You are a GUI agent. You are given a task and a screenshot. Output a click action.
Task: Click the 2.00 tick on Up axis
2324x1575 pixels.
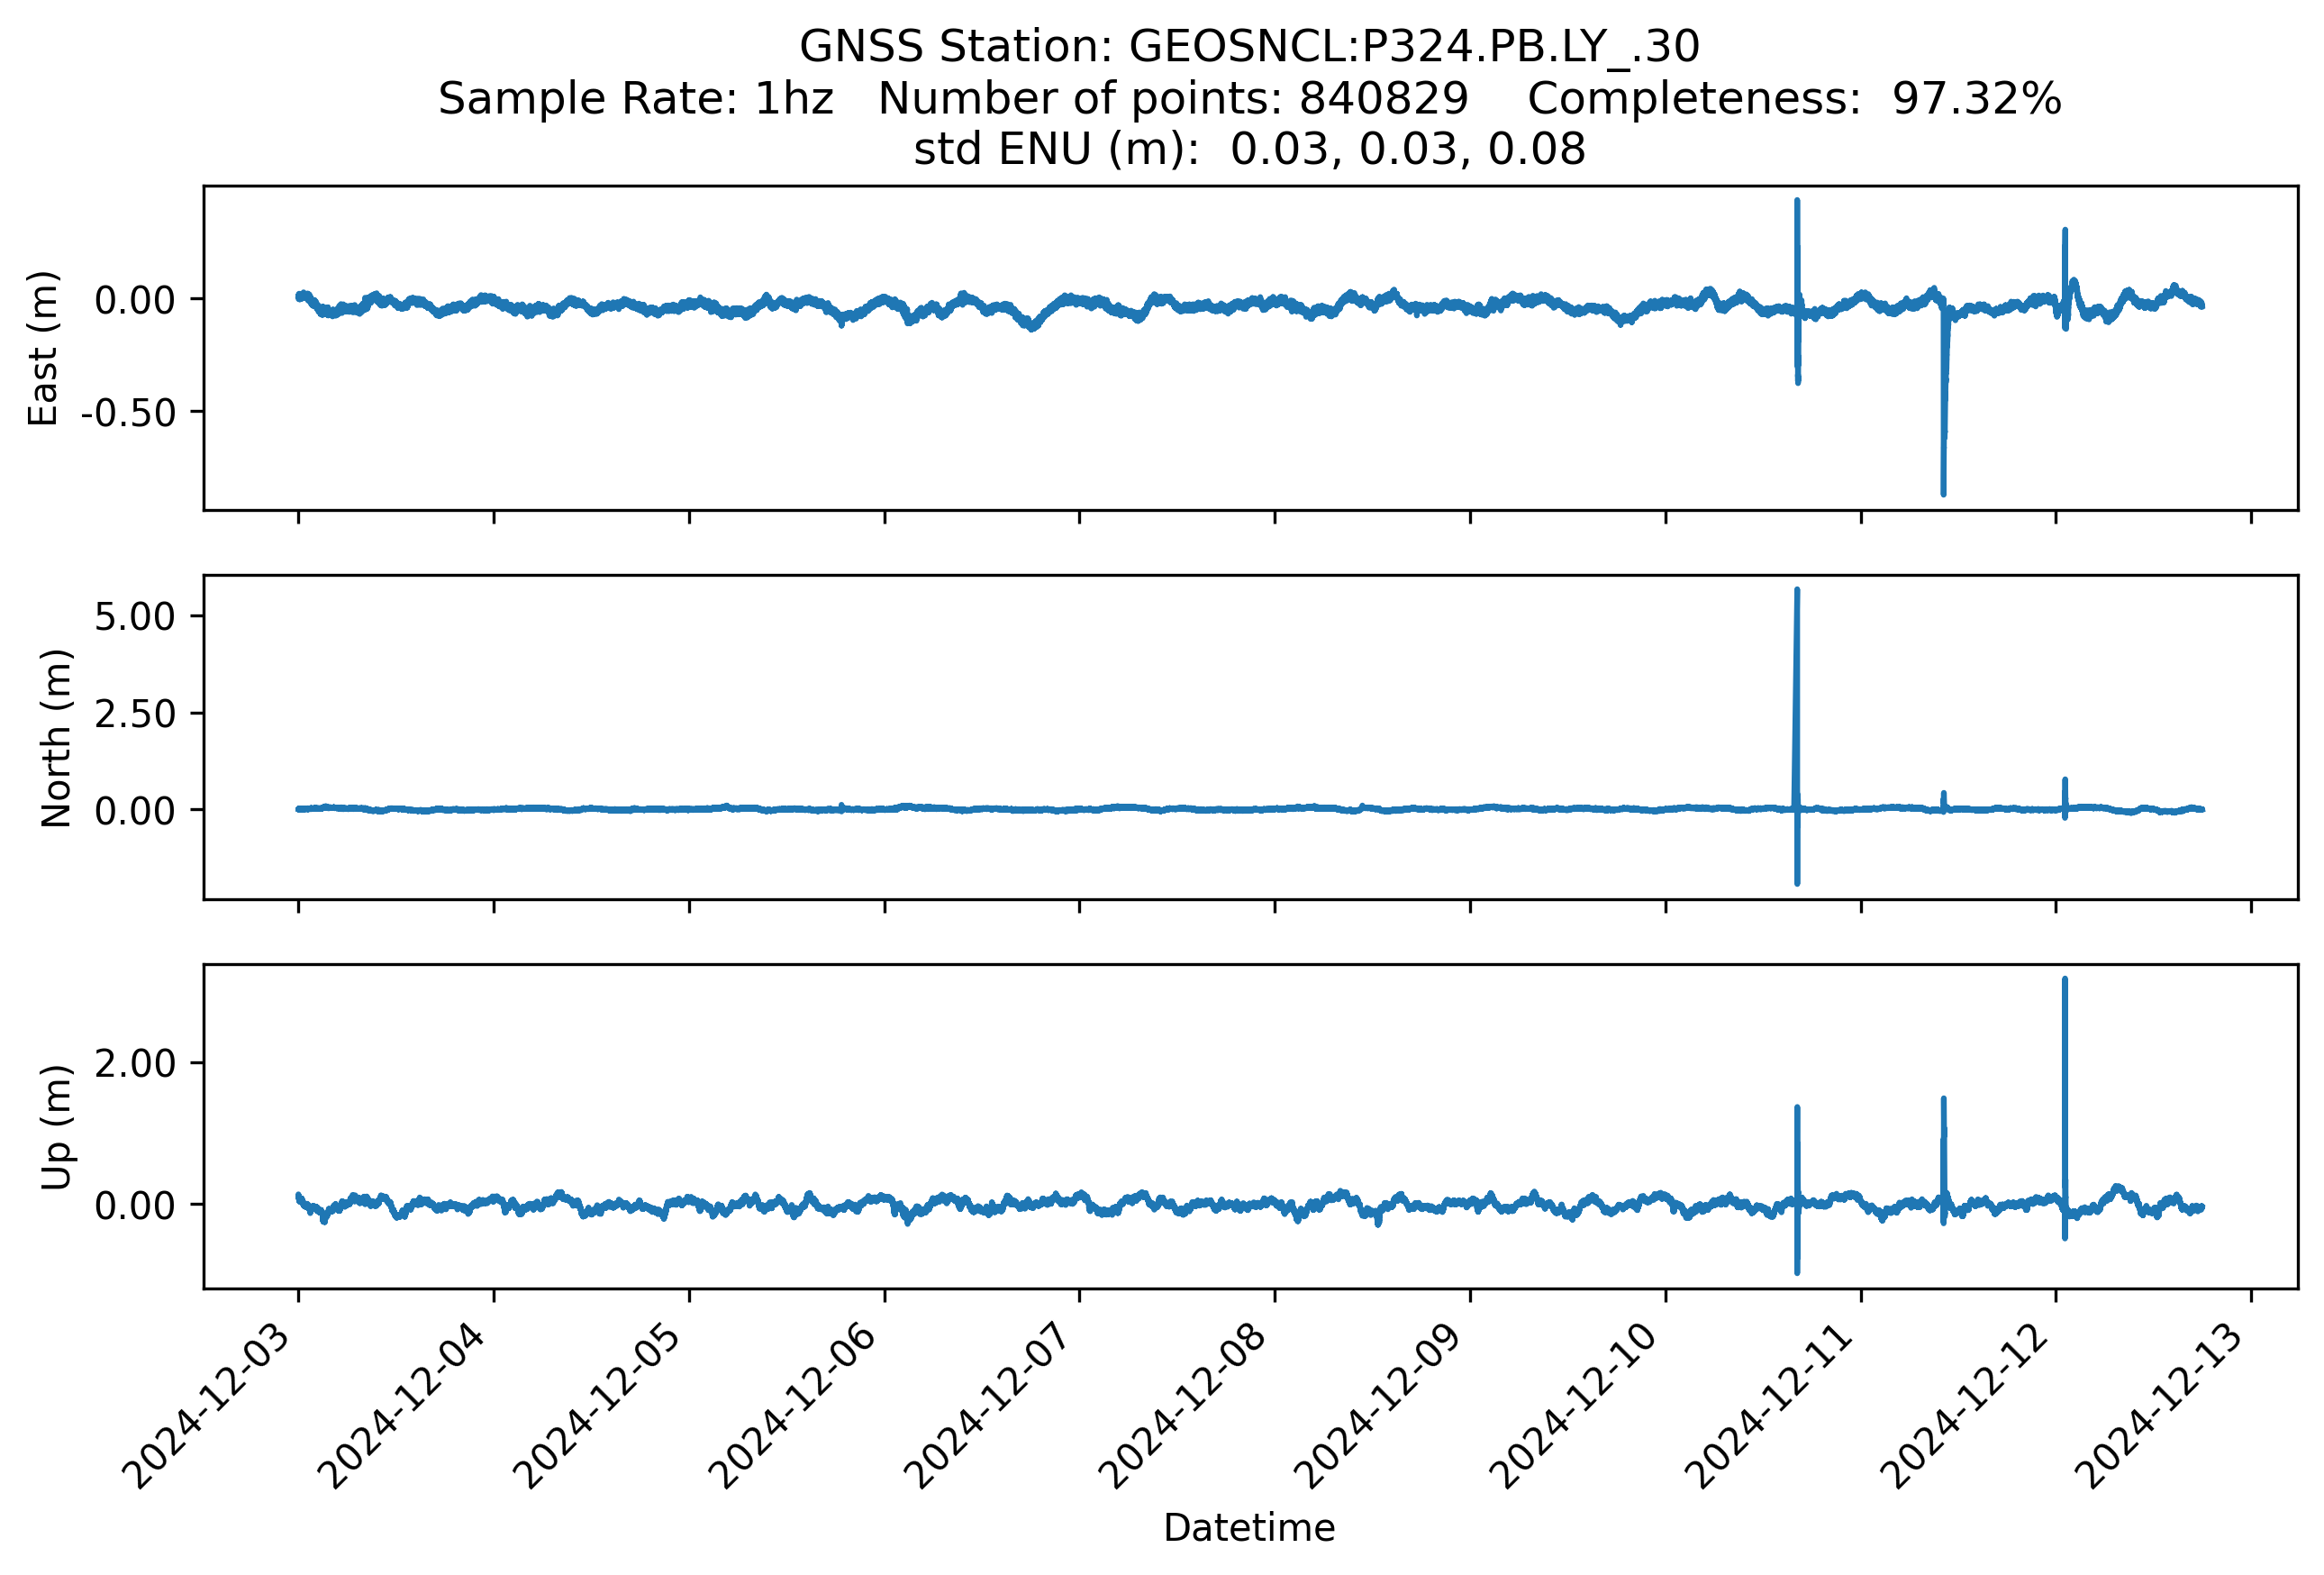135,1063
